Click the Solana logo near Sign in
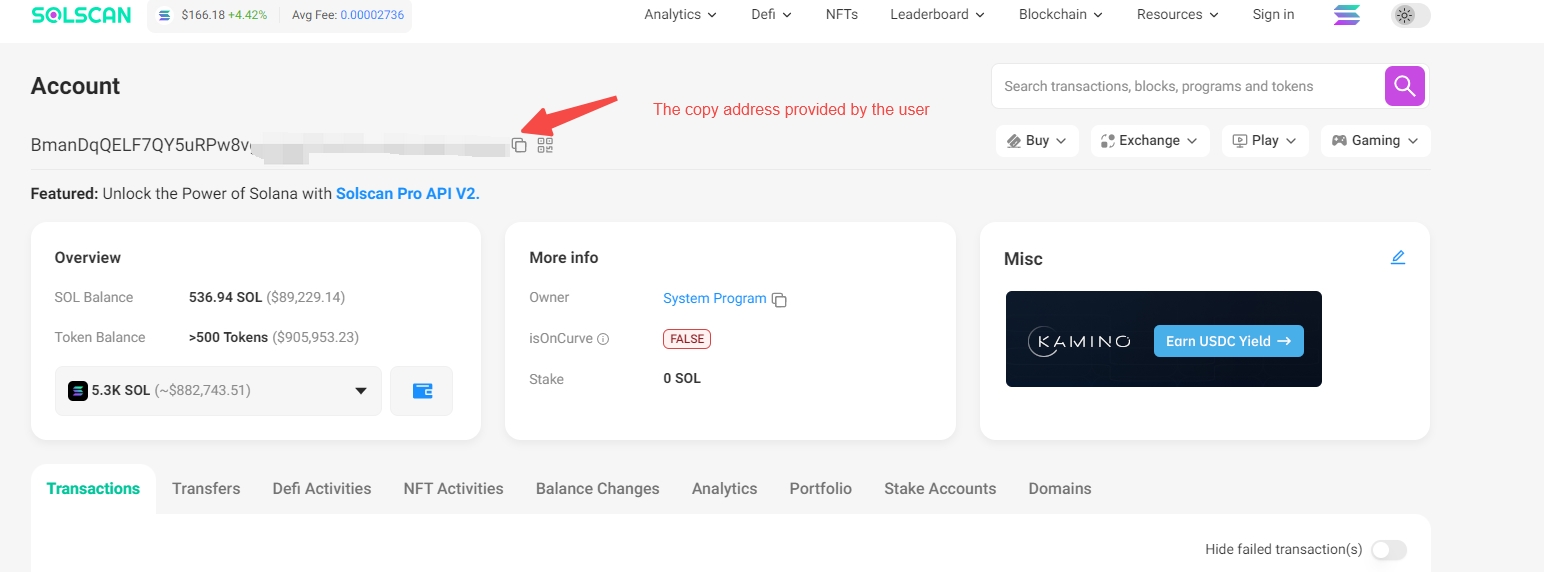This screenshot has height=572, width=1544. coord(1347,15)
